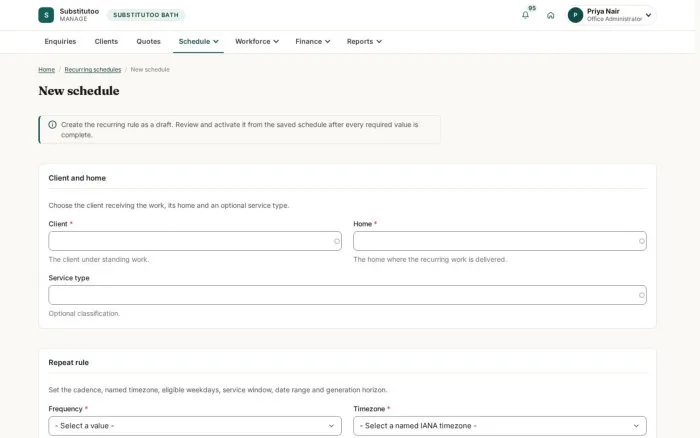Click the New schedule breadcrumb text
Screen dimensions: 700x438
click(x=150, y=70)
